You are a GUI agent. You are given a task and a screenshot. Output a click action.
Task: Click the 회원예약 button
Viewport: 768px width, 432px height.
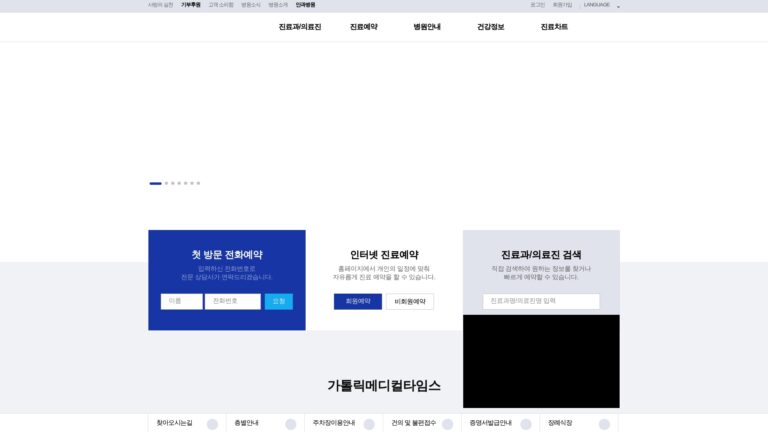coord(358,301)
